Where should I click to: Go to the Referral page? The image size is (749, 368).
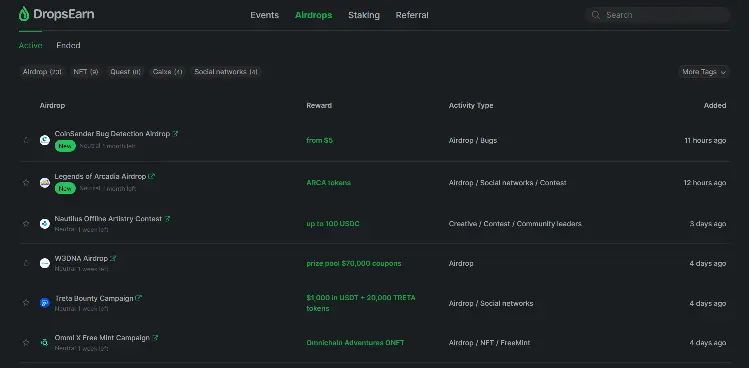click(412, 15)
